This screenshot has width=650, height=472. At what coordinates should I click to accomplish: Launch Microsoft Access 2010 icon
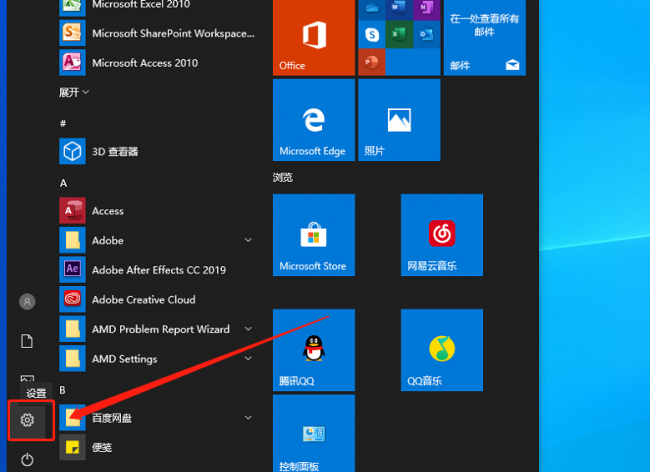click(x=72, y=63)
